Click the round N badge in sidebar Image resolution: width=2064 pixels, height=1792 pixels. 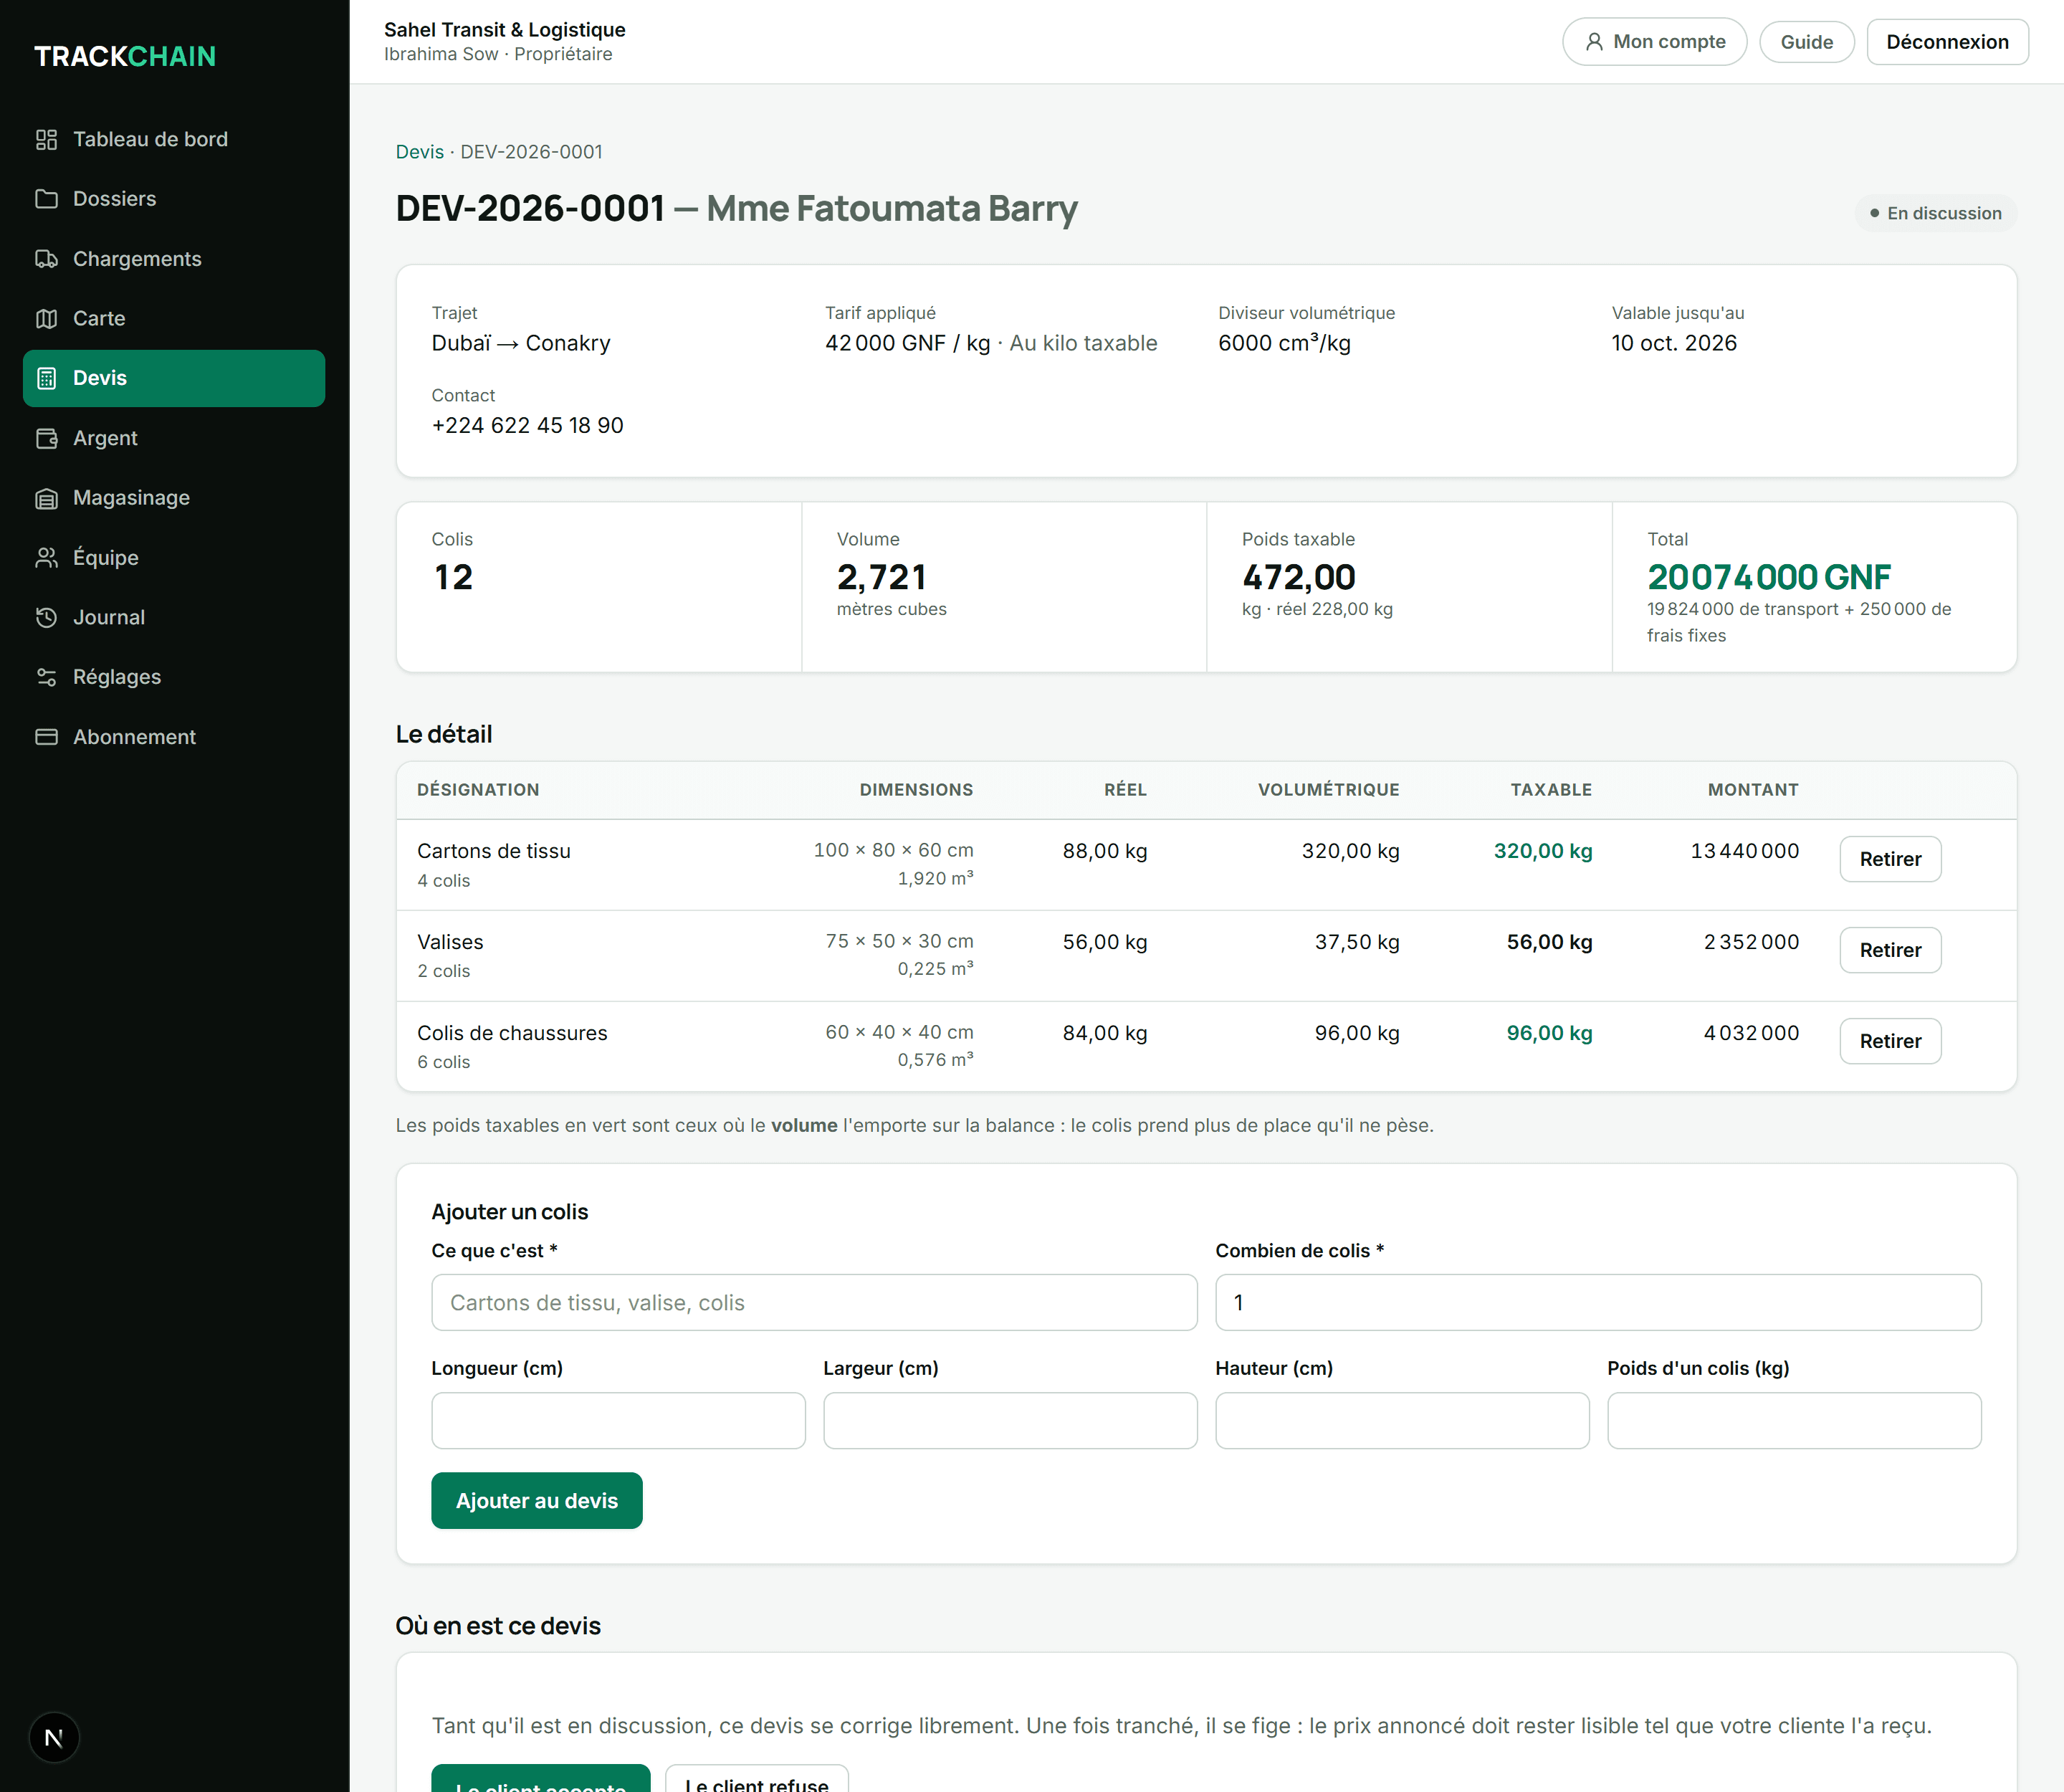click(54, 1738)
